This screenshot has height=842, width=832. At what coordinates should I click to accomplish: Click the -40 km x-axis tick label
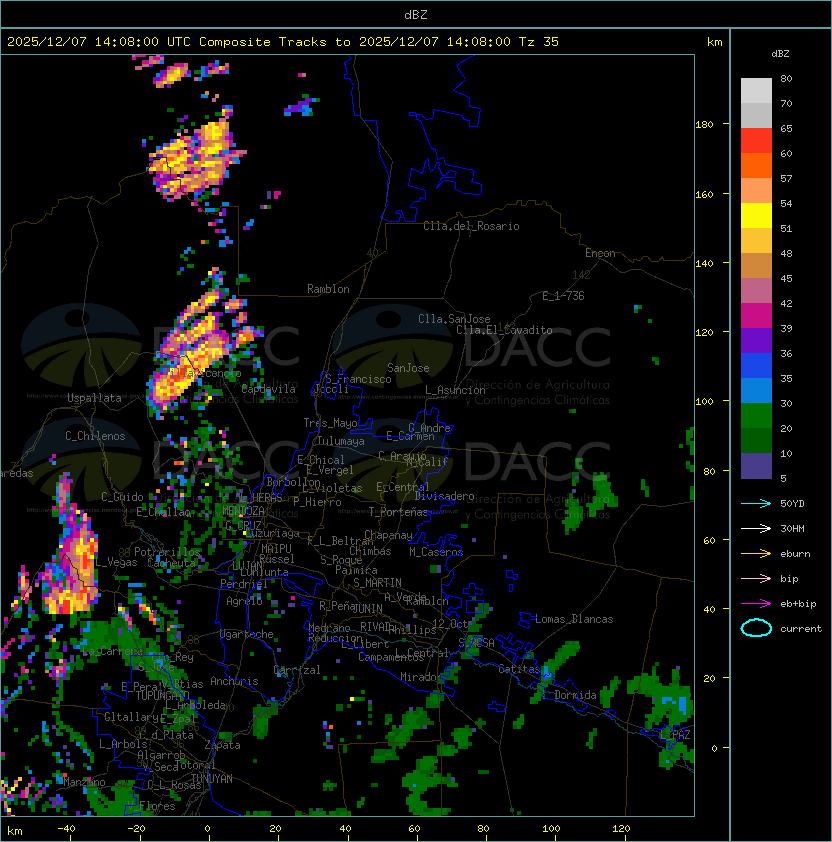tap(66, 829)
